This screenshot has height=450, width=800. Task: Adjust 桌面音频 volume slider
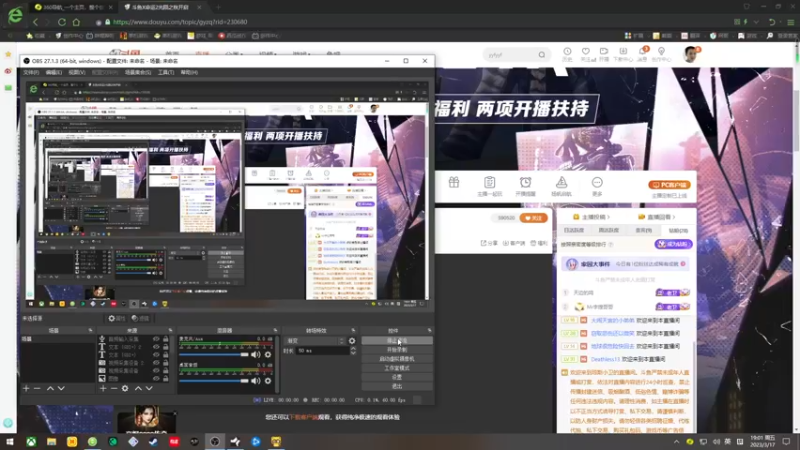click(213, 381)
